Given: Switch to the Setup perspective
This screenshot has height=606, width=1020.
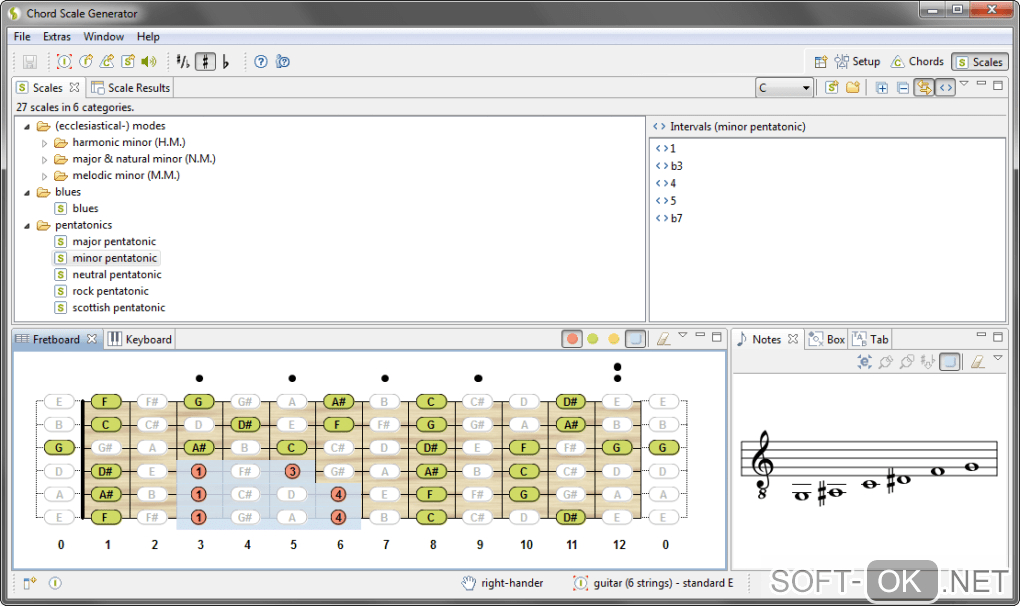Looking at the screenshot, I should 857,62.
